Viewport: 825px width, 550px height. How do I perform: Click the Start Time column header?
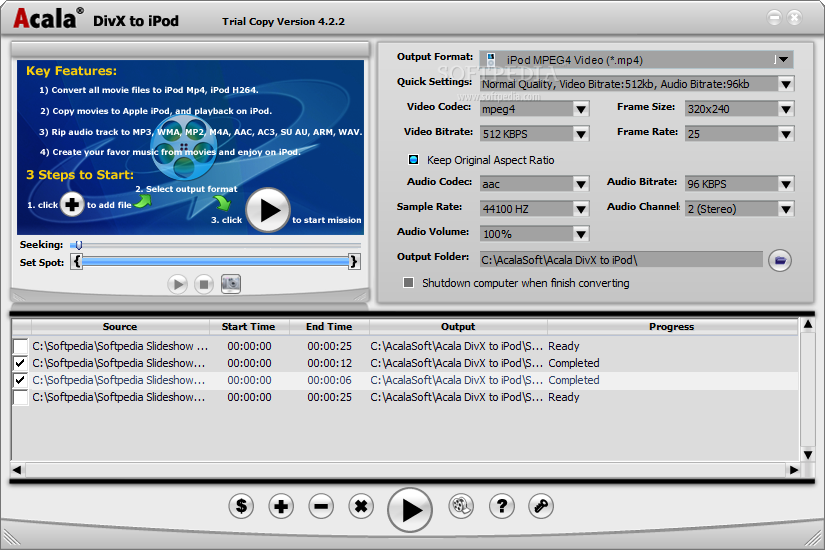[x=248, y=327]
